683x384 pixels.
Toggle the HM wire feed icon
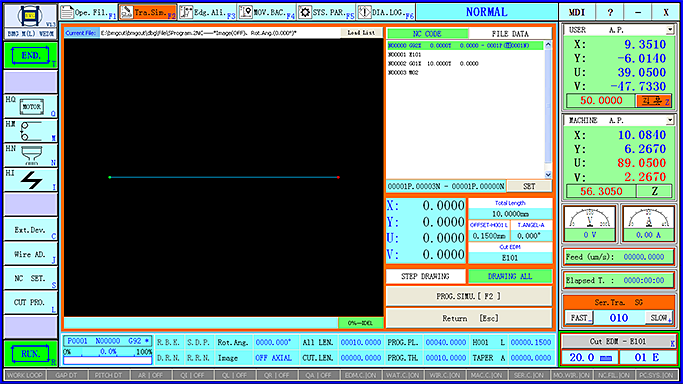click(x=30, y=131)
